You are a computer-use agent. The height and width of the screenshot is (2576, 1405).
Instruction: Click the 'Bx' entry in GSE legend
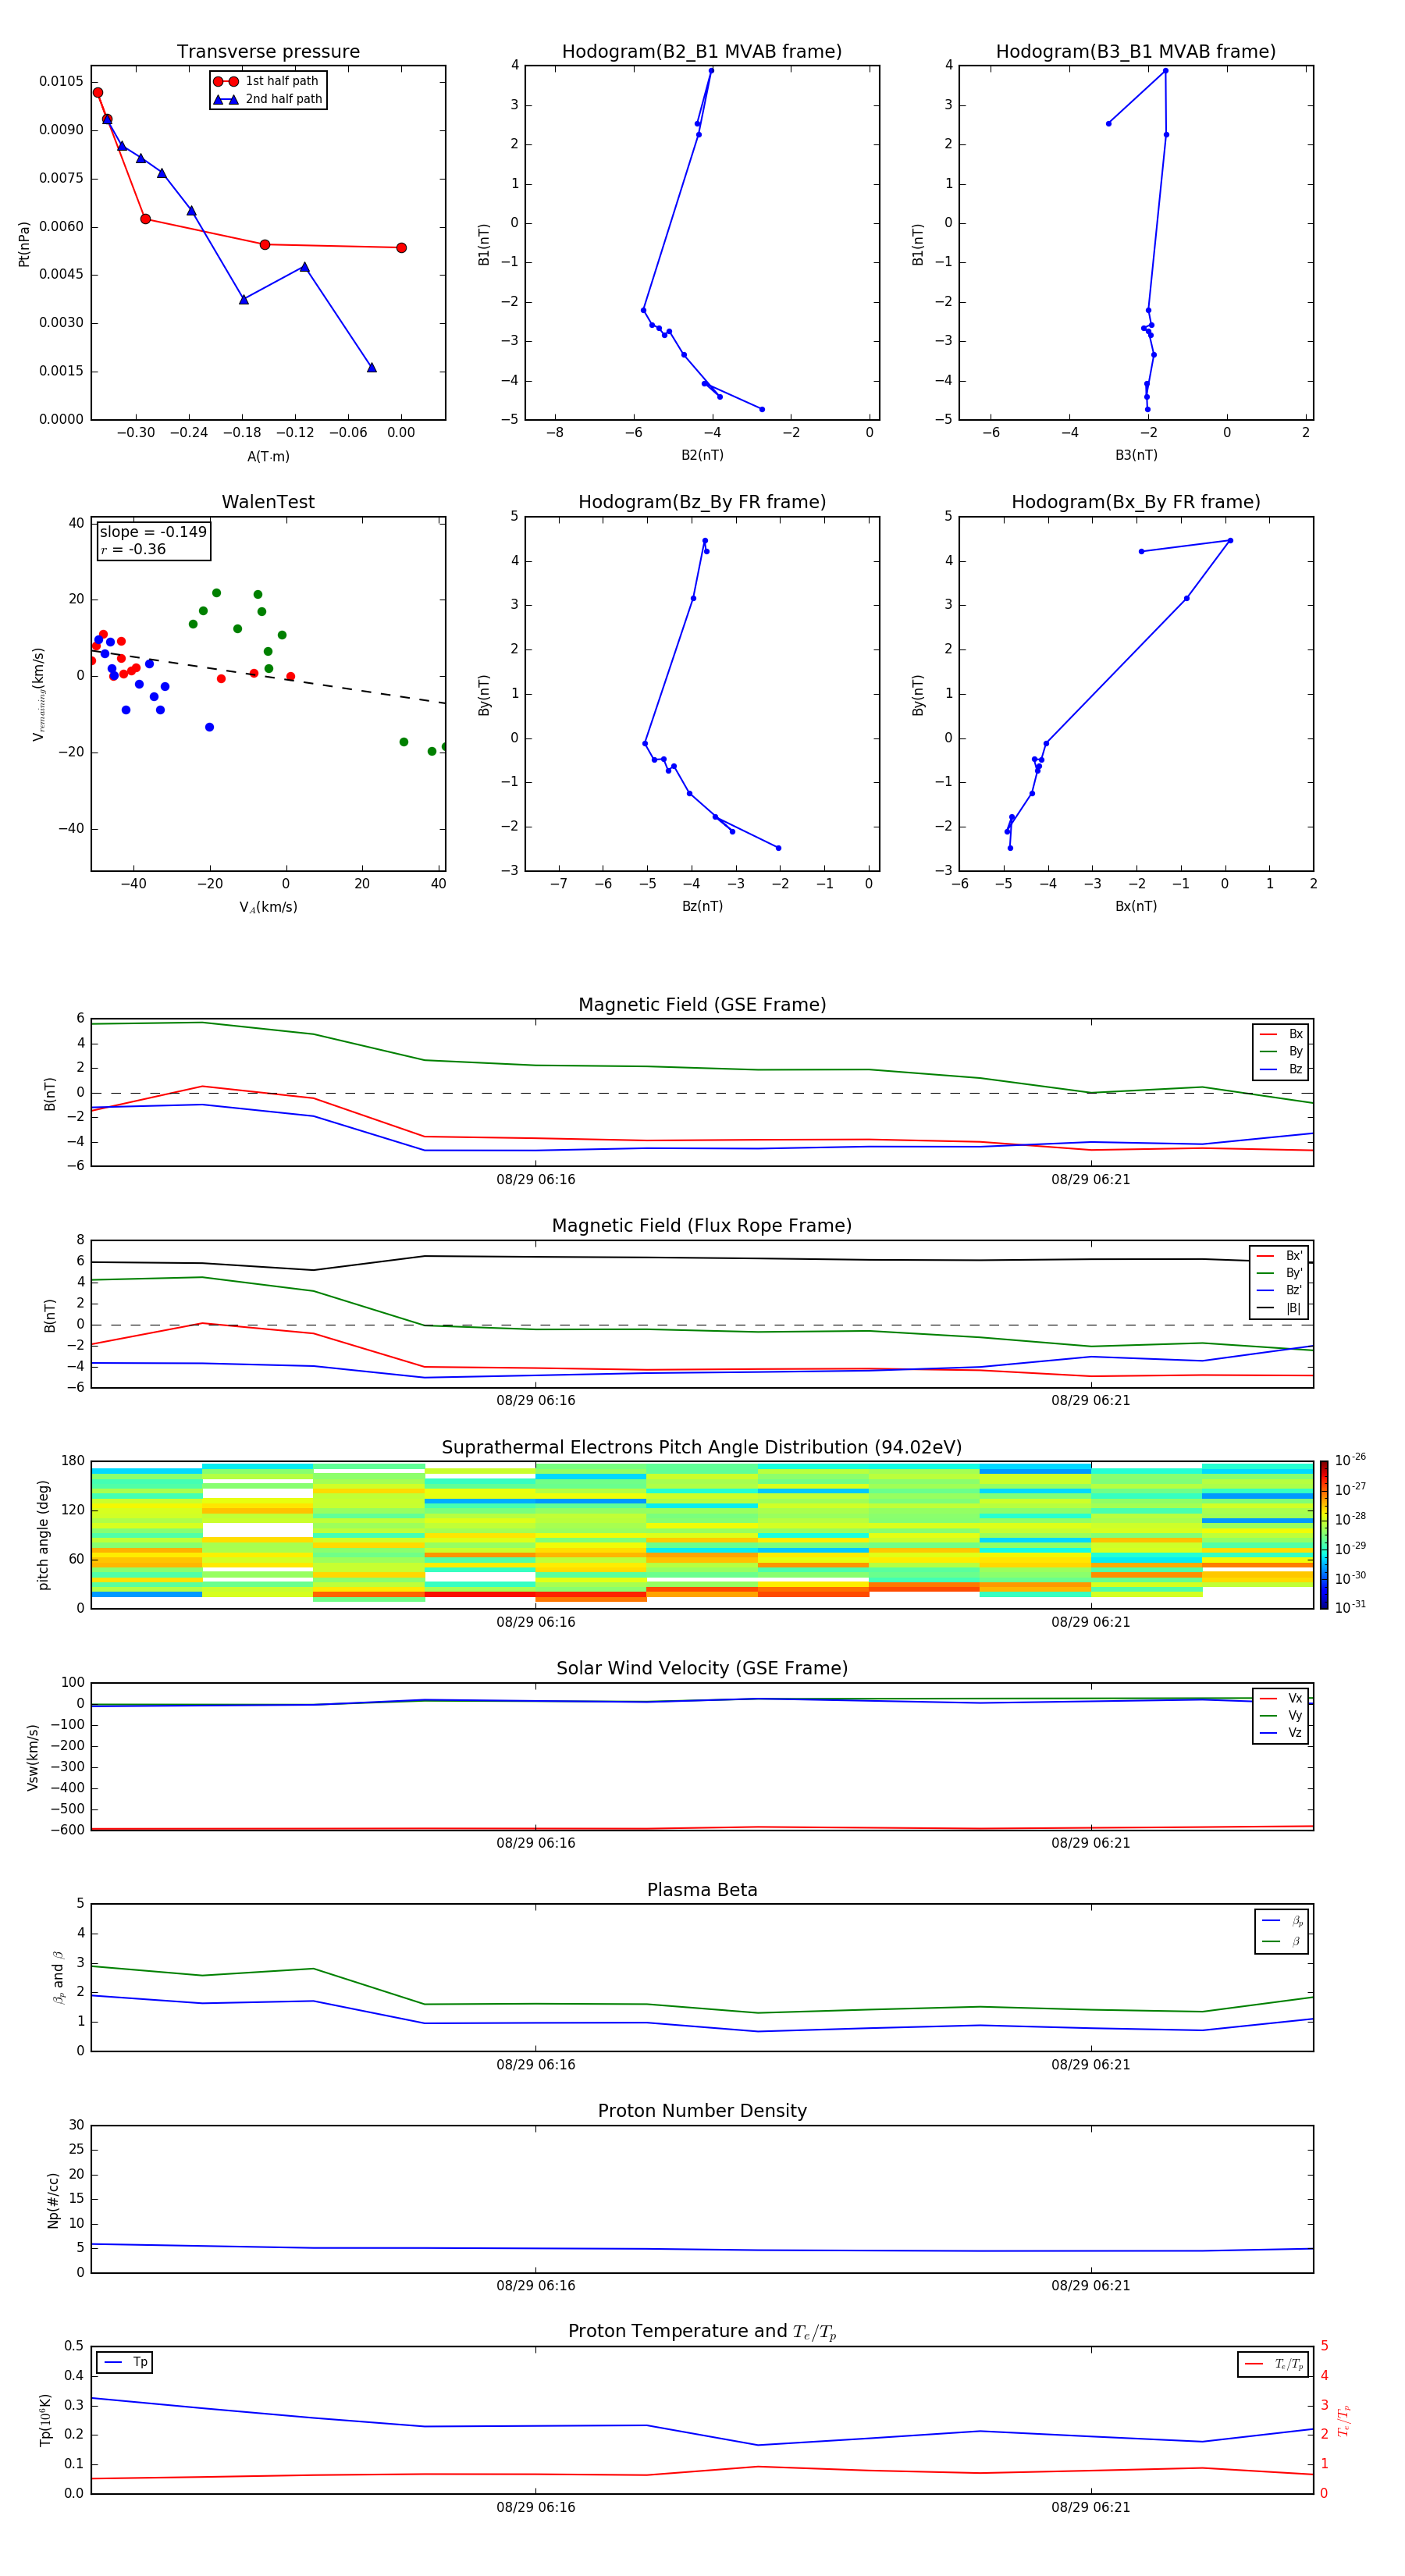tap(1281, 1034)
